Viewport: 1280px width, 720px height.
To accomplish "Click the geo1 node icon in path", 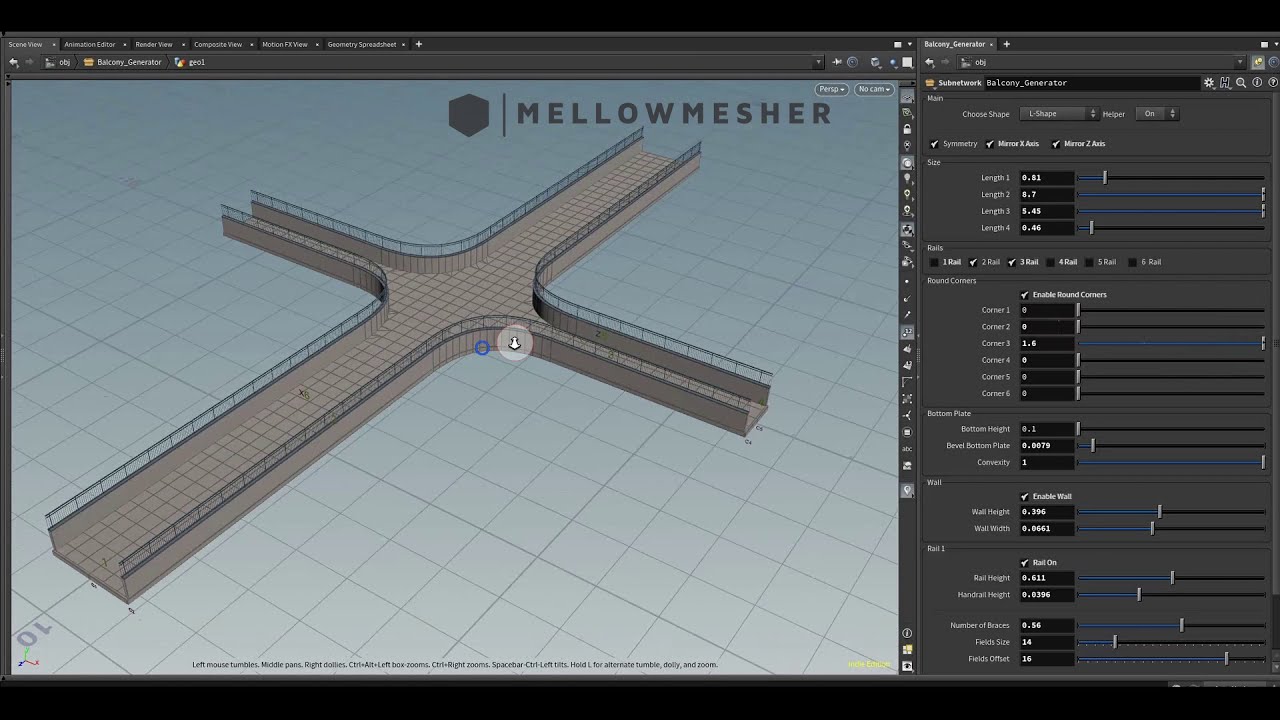I will pyautogui.click(x=180, y=62).
